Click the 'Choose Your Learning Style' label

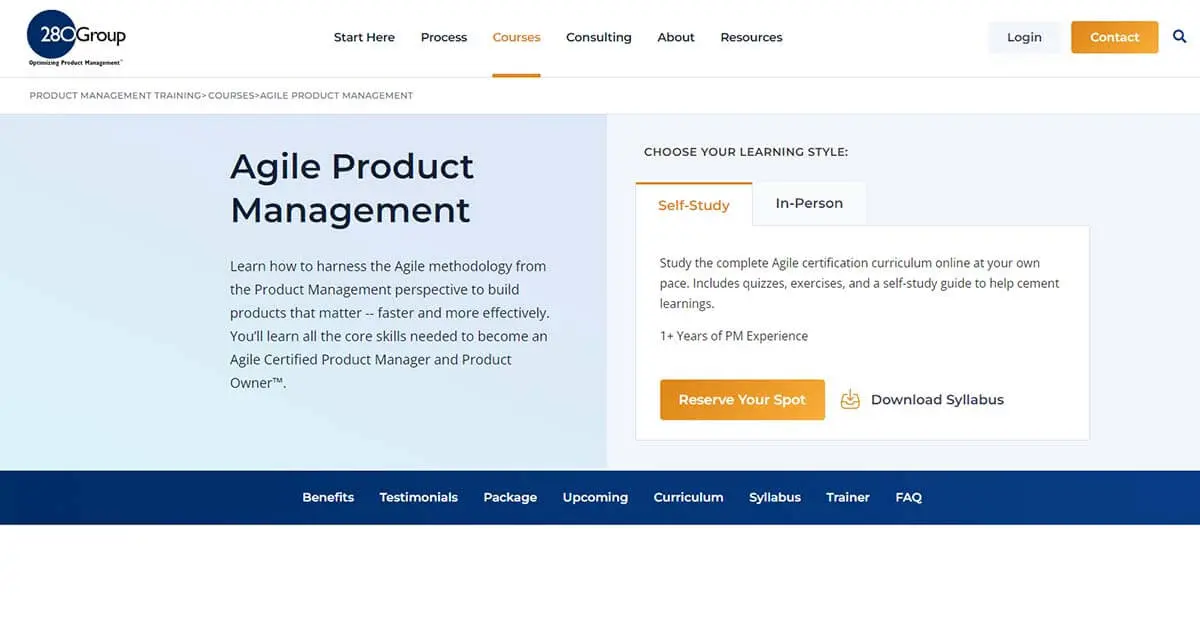[746, 152]
